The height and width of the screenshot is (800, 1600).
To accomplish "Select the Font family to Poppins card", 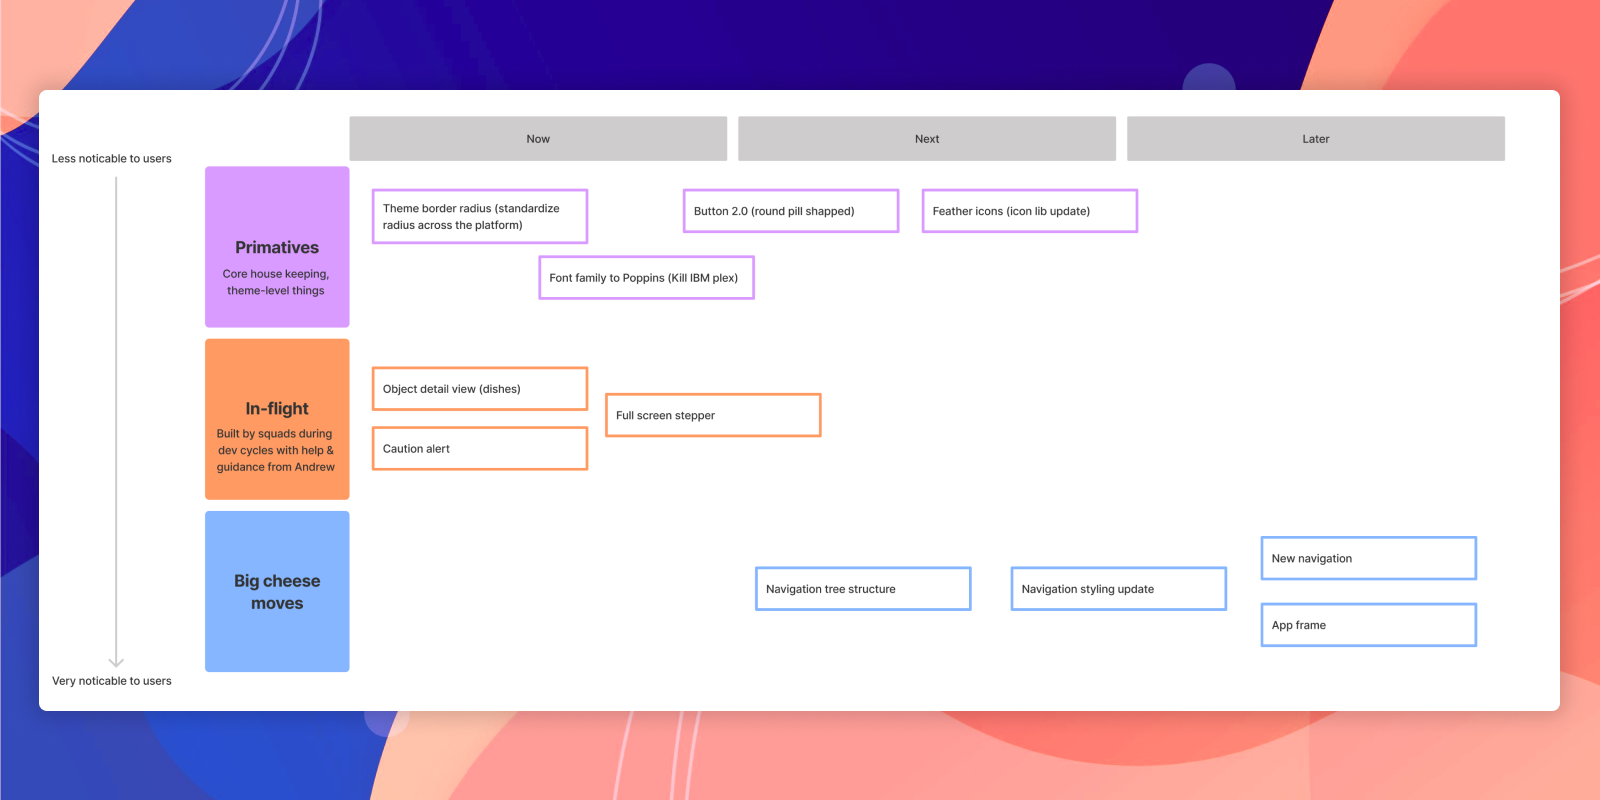I will click(x=646, y=278).
